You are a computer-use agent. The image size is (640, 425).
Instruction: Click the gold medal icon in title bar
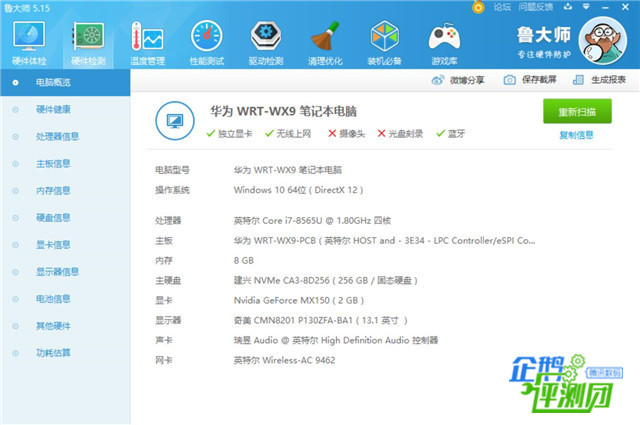tap(478, 7)
